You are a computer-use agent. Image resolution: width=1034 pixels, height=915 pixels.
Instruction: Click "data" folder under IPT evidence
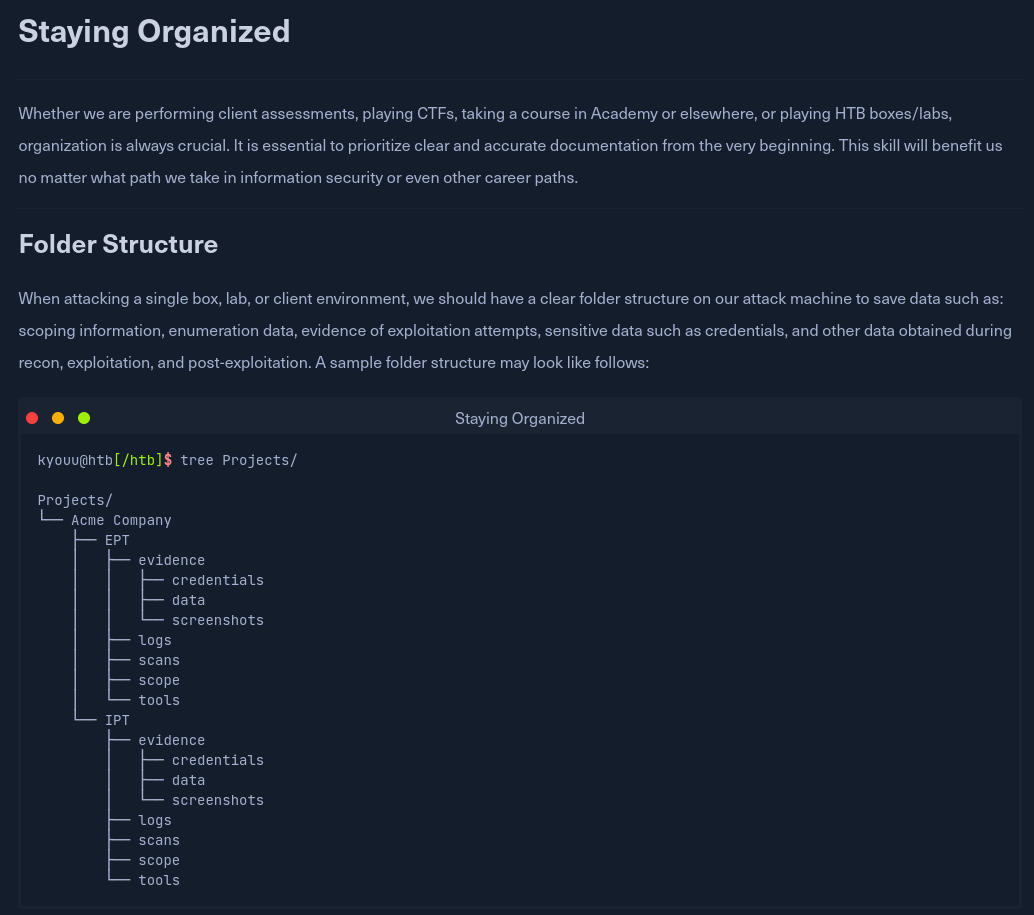[x=188, y=780]
